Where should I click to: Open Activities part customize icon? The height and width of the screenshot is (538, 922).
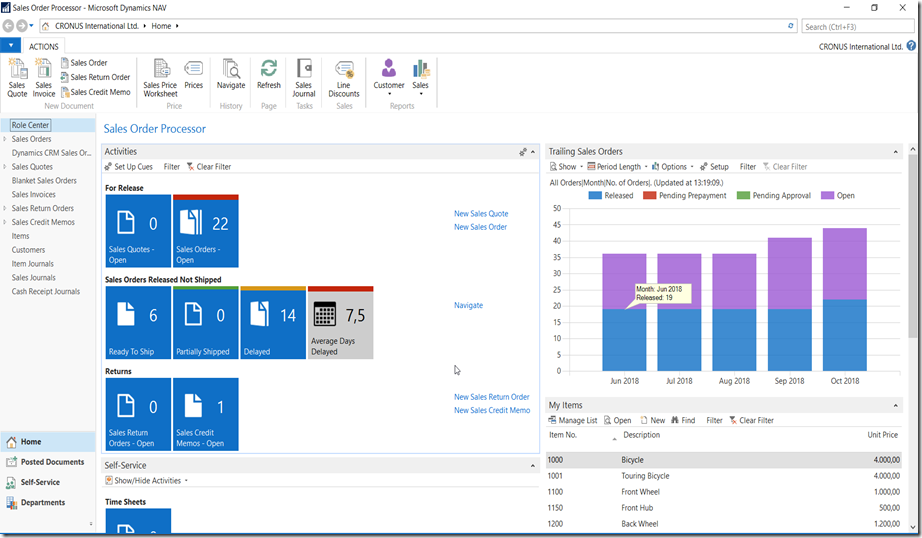(x=523, y=152)
